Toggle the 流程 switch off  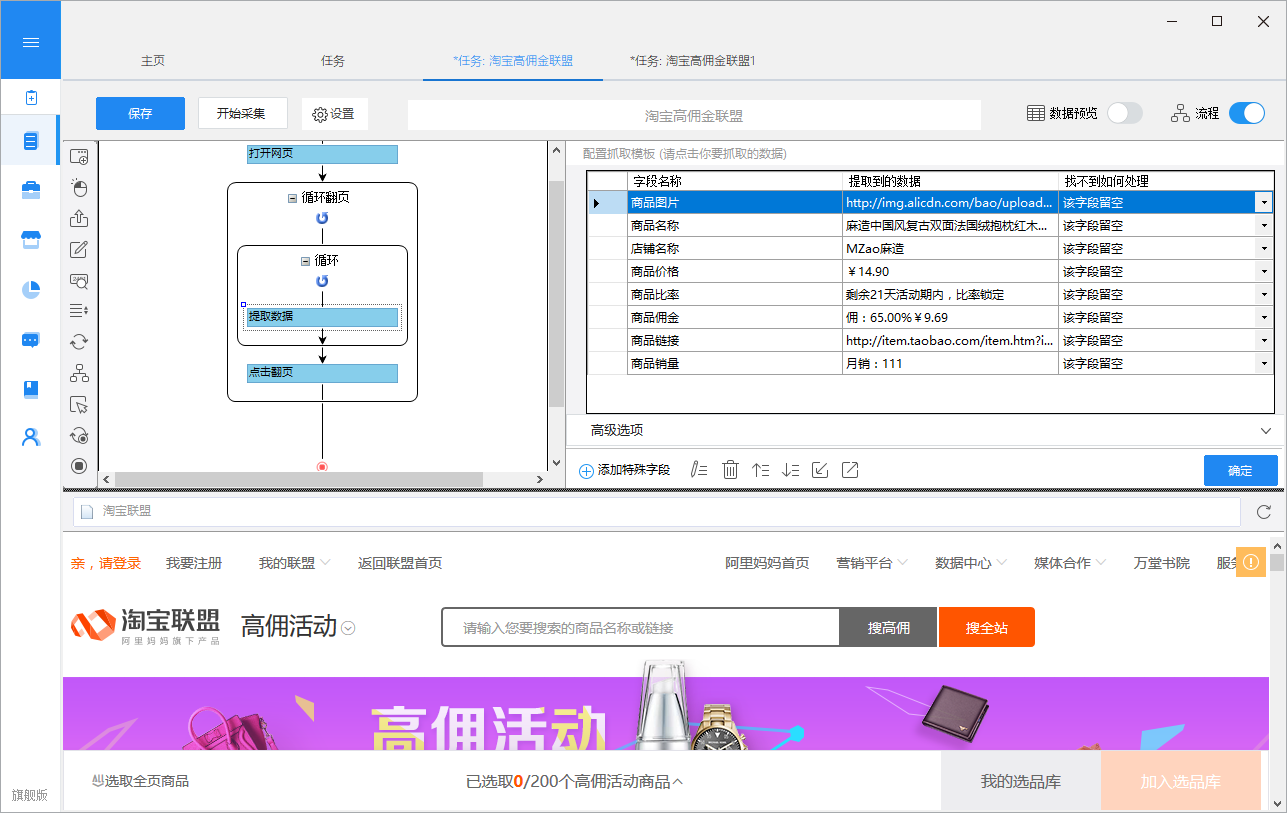pos(1247,113)
